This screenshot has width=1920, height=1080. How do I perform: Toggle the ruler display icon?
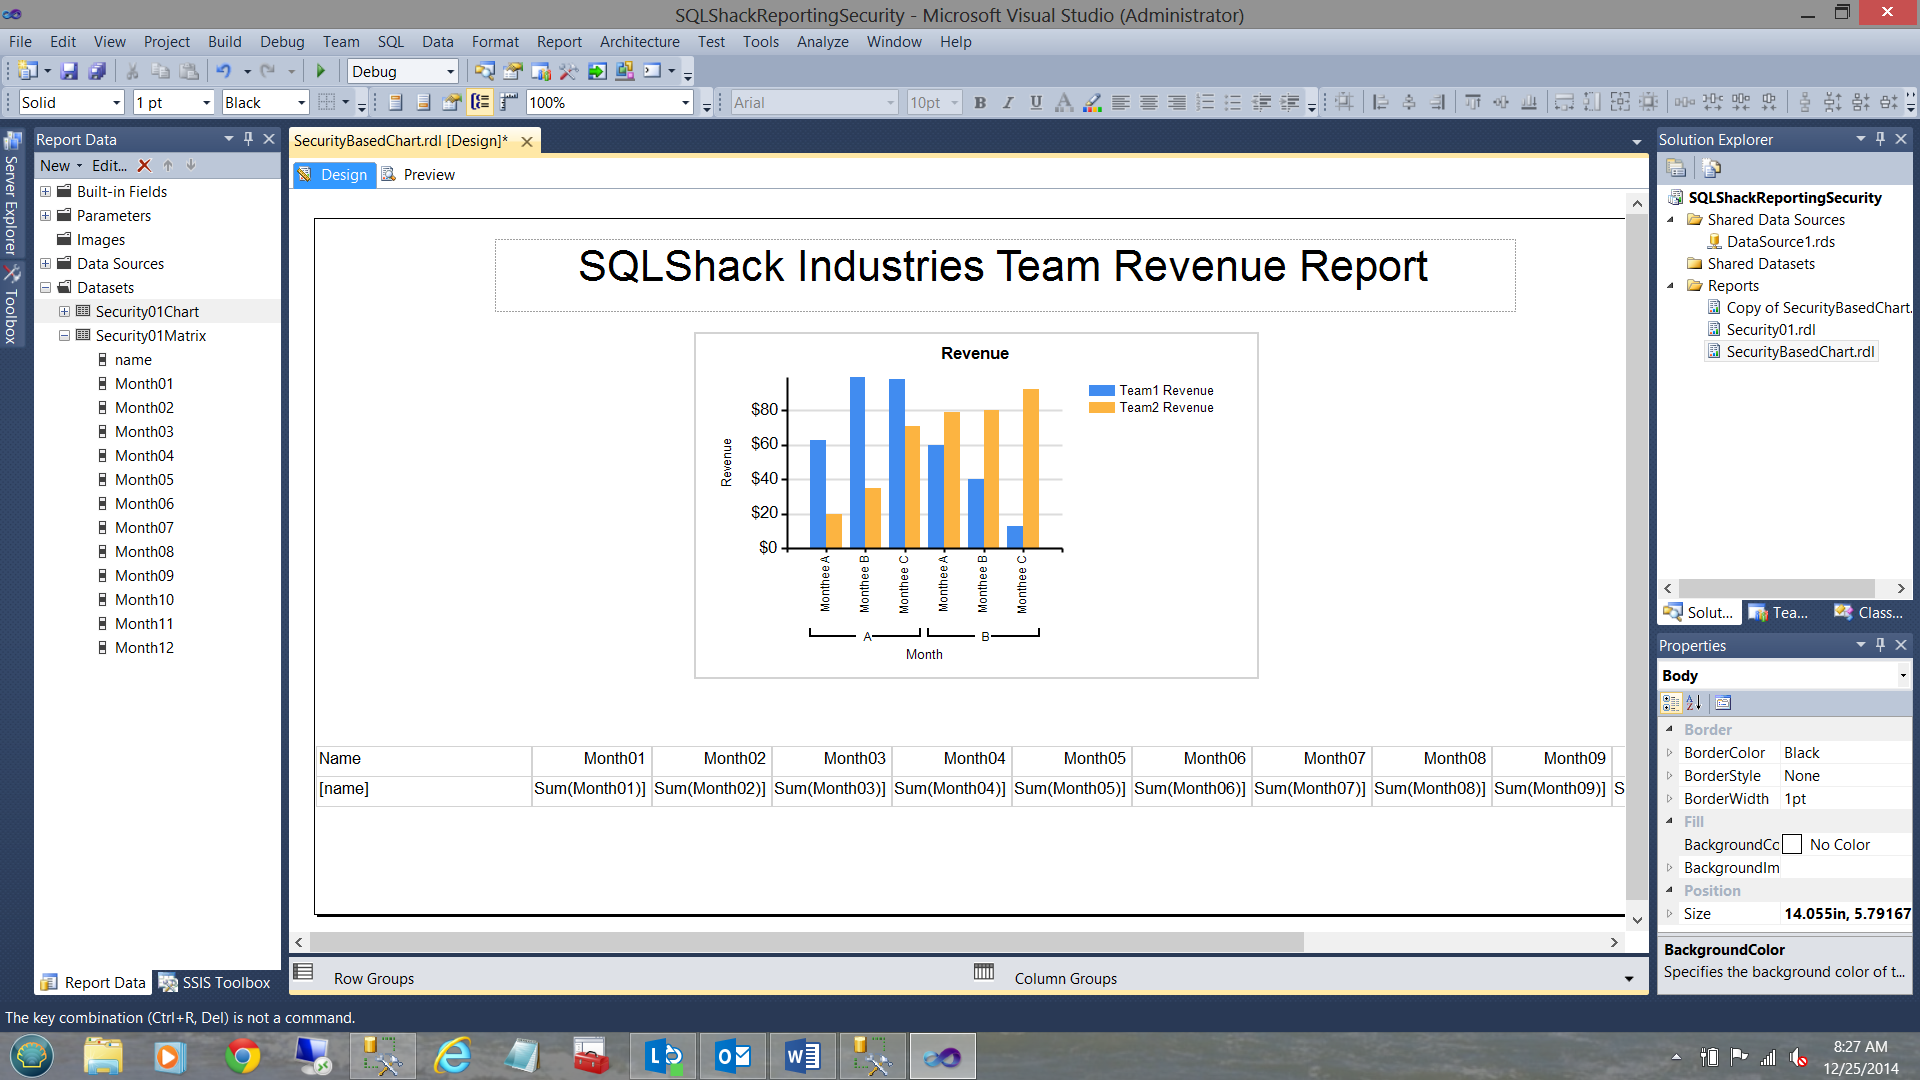[x=510, y=102]
